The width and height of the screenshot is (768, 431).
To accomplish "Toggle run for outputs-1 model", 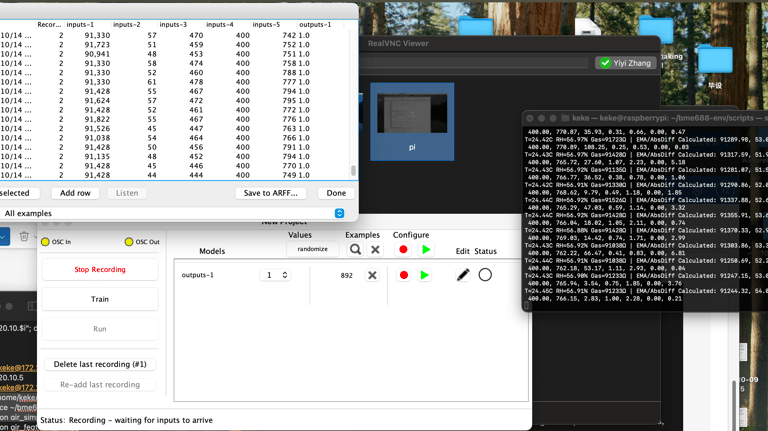I will (x=425, y=275).
